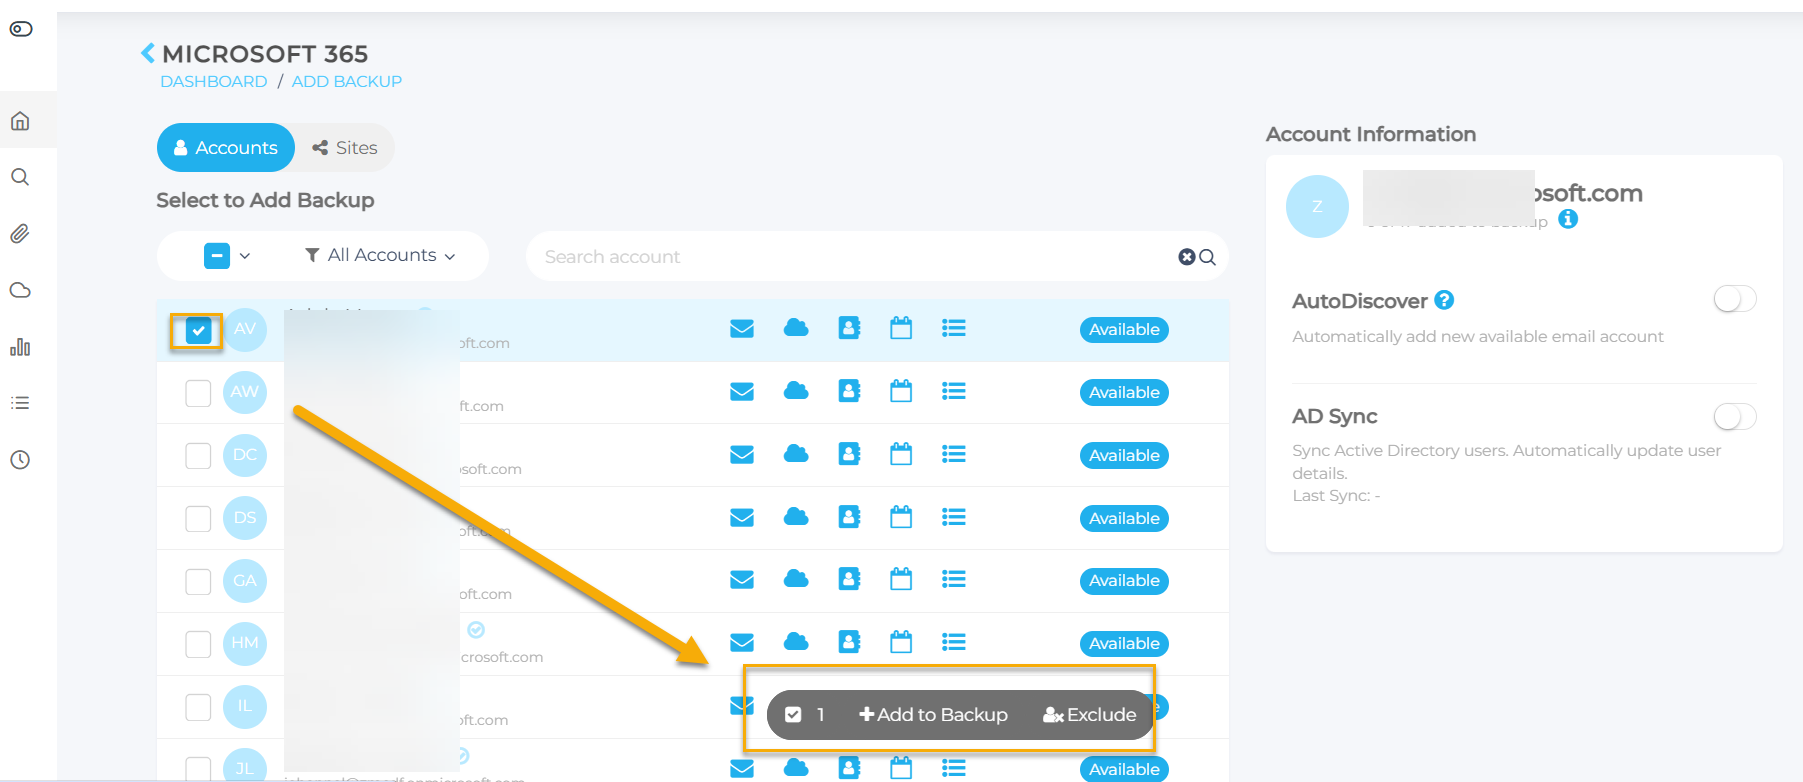Open search from the sidebar magnifier icon
1803x782 pixels.
pyautogui.click(x=20, y=177)
